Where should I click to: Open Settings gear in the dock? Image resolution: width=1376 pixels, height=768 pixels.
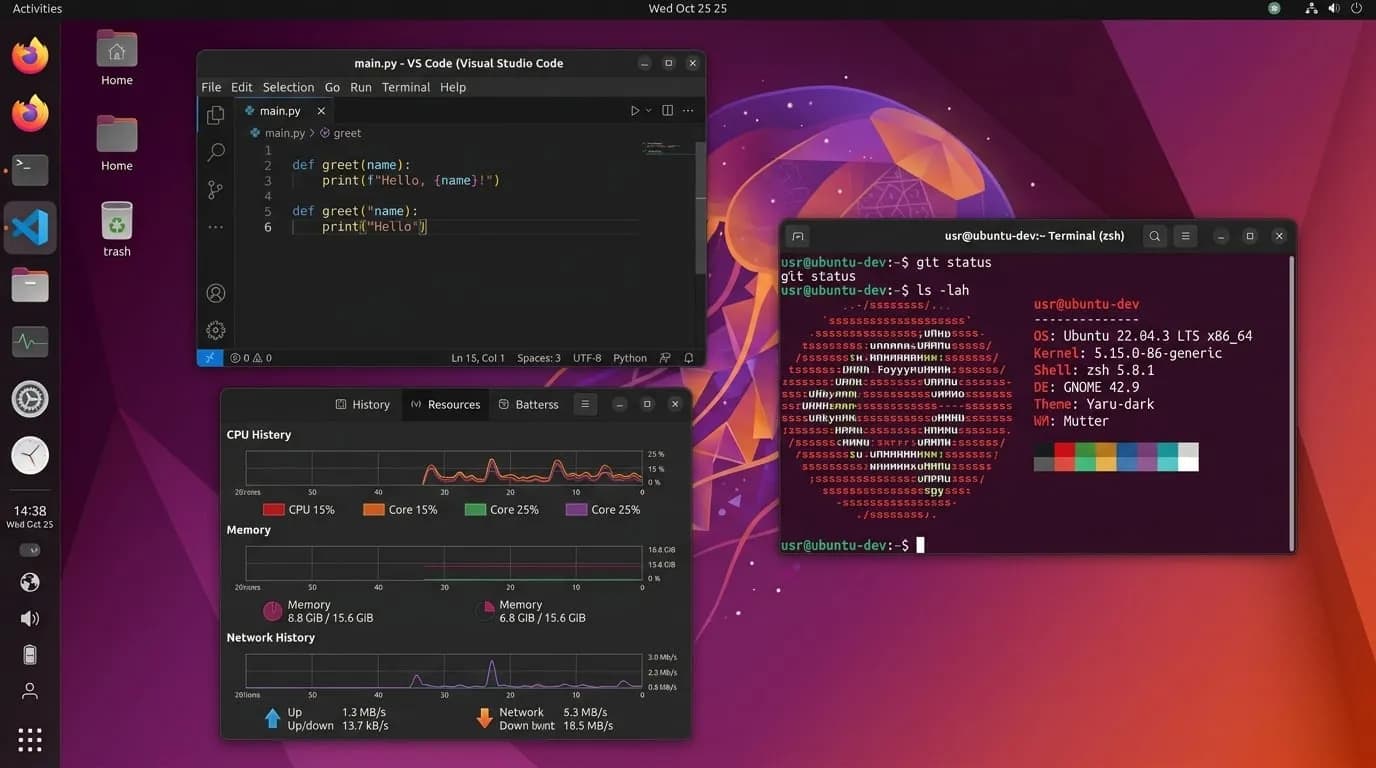click(x=30, y=400)
